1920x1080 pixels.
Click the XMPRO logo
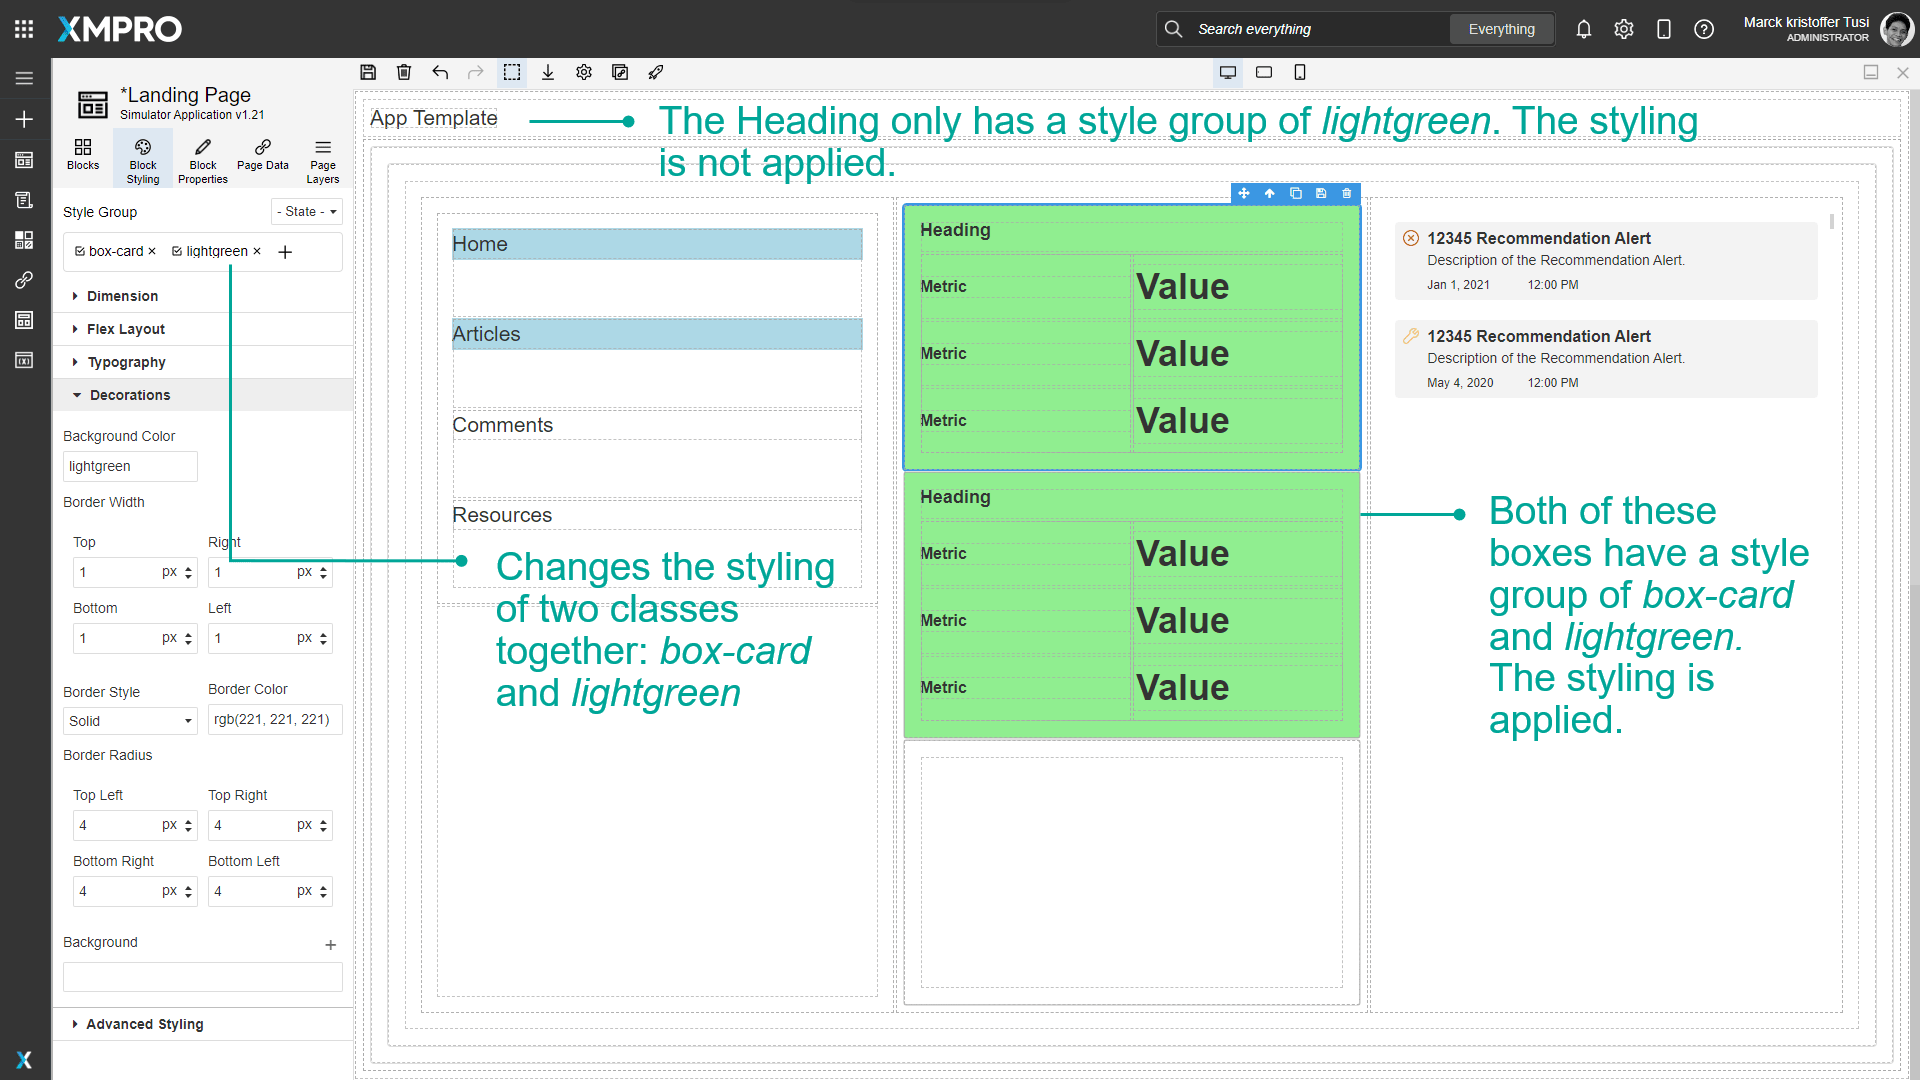[120, 29]
